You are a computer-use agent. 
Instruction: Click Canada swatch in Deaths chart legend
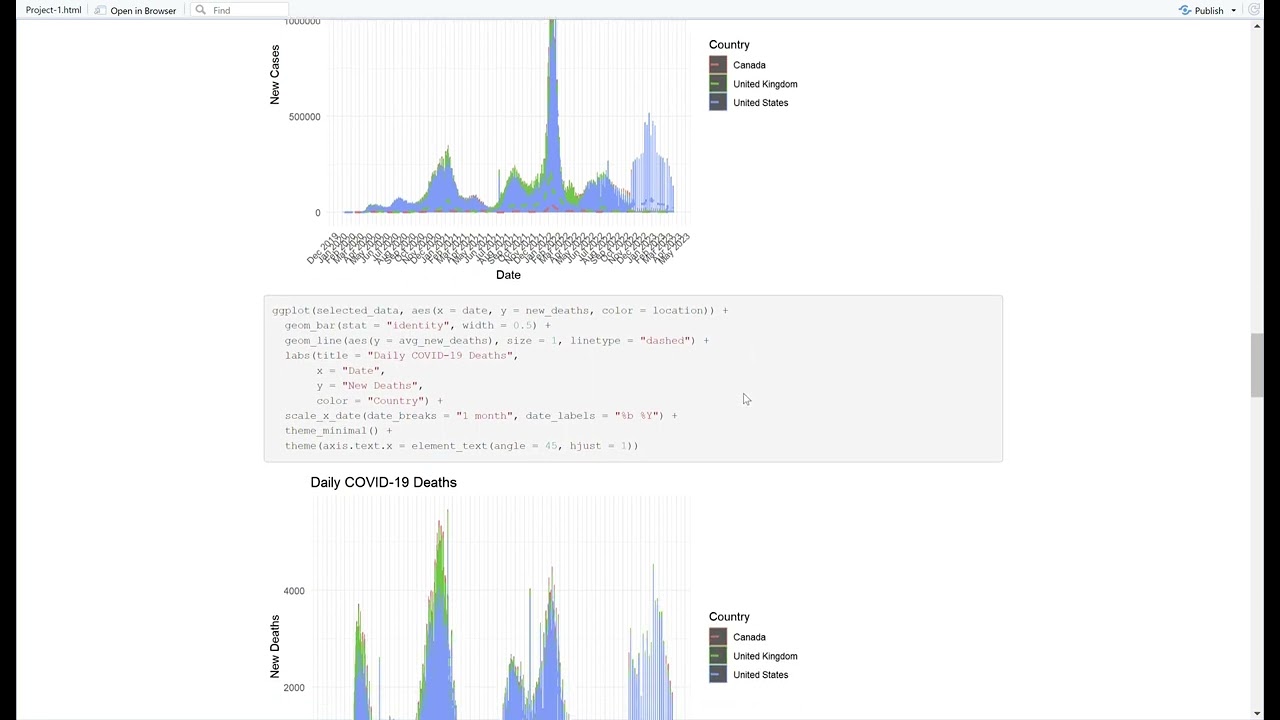(x=717, y=637)
